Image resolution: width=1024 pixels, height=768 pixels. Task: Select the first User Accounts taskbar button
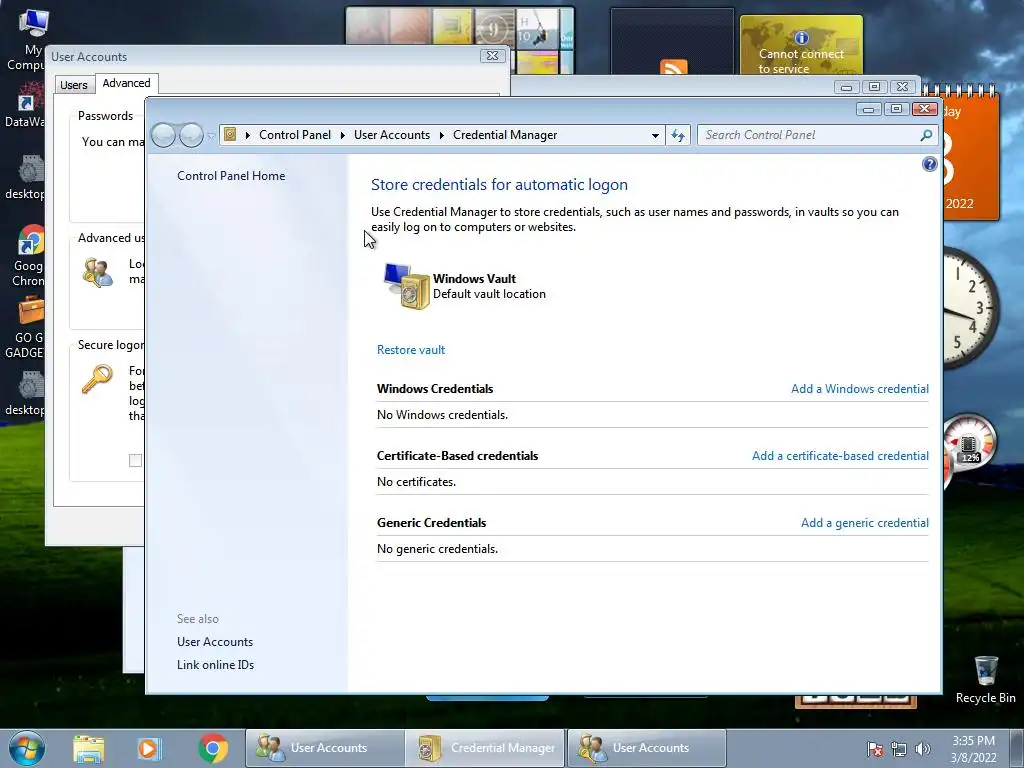325,748
